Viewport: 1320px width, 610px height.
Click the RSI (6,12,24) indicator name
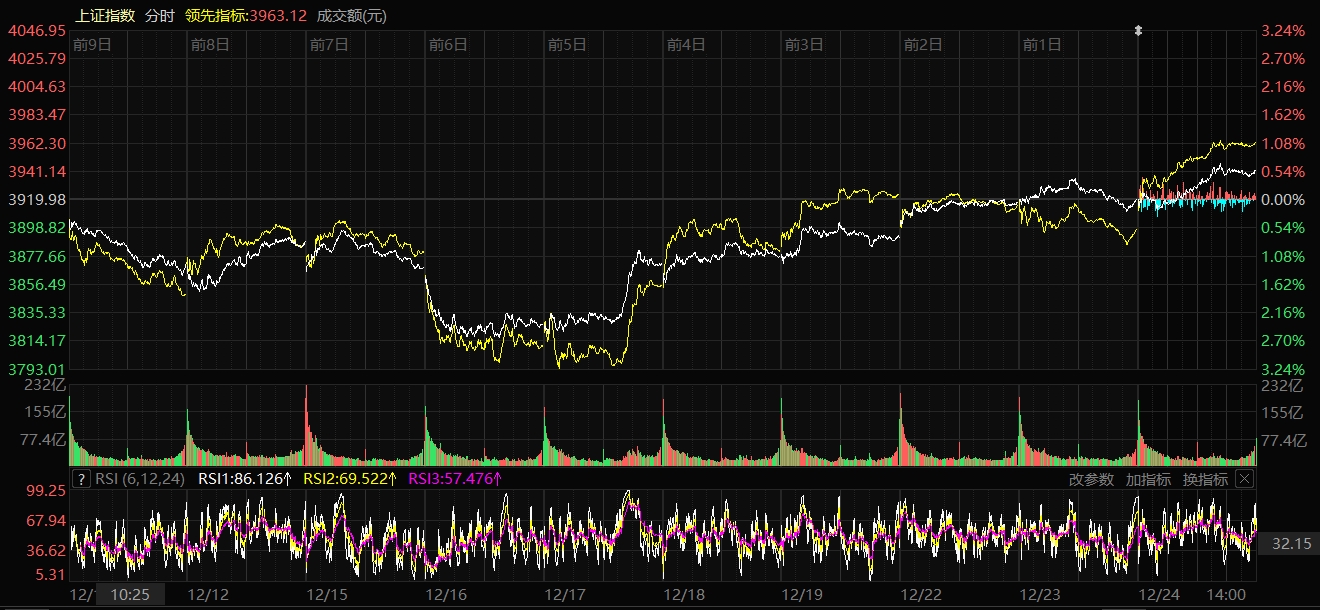(x=141, y=479)
